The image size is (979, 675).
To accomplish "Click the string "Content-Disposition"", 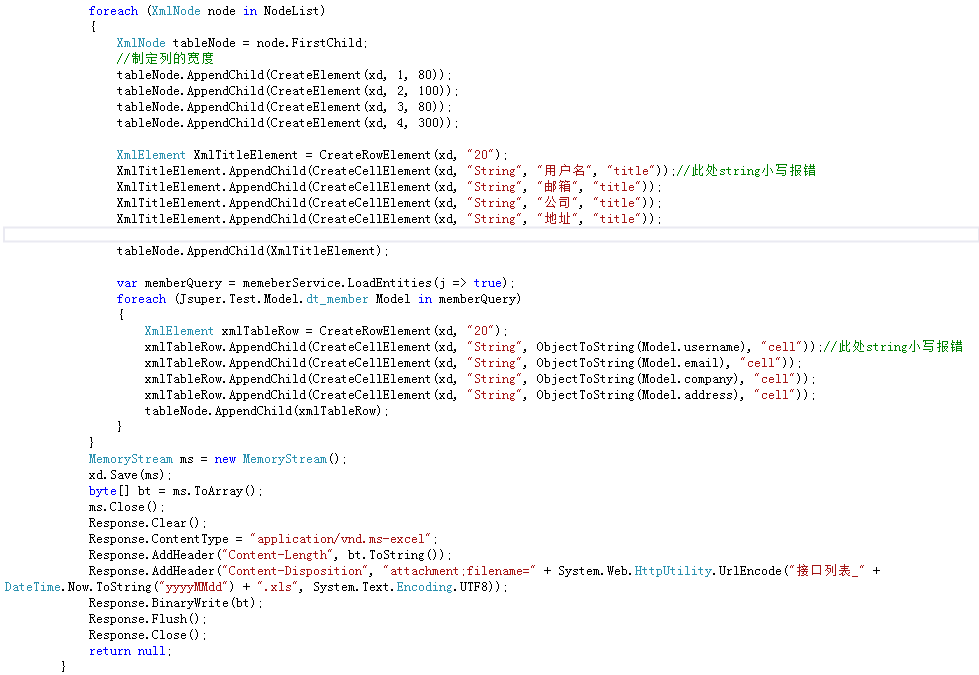I will point(295,571).
